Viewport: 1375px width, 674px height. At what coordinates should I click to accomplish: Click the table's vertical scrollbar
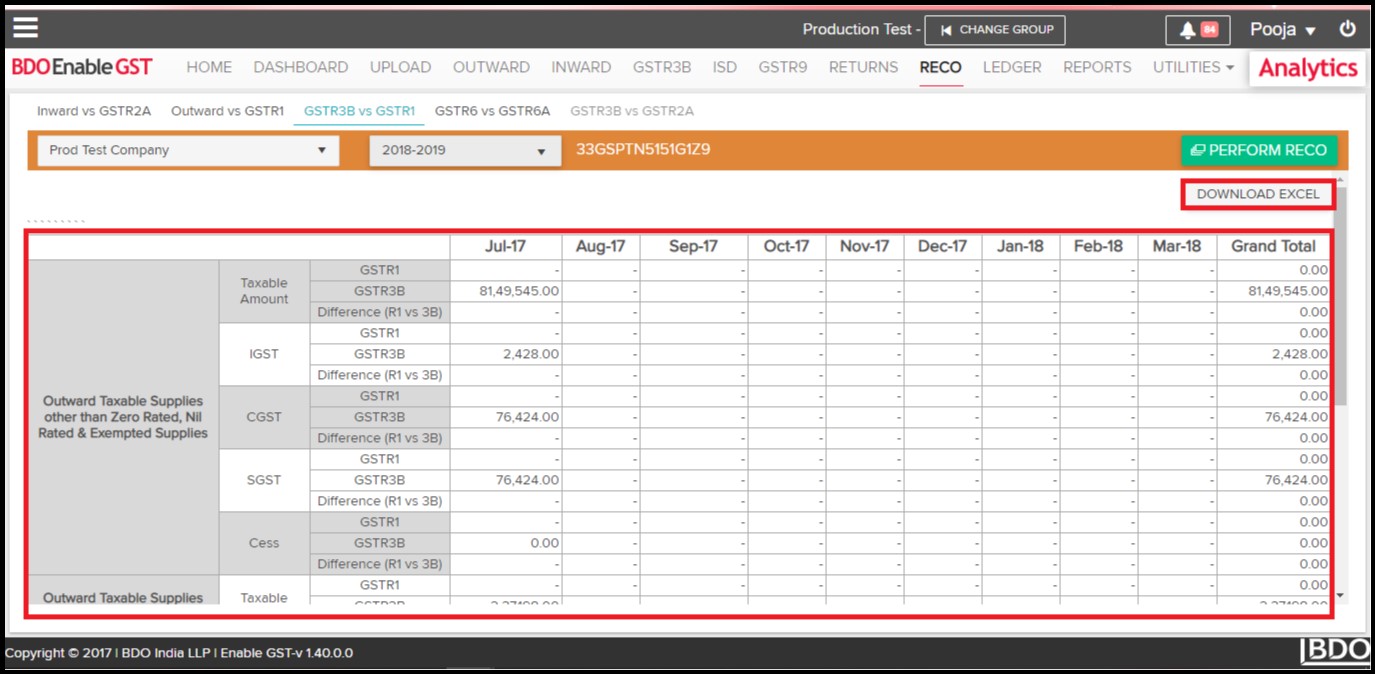tap(1340, 300)
